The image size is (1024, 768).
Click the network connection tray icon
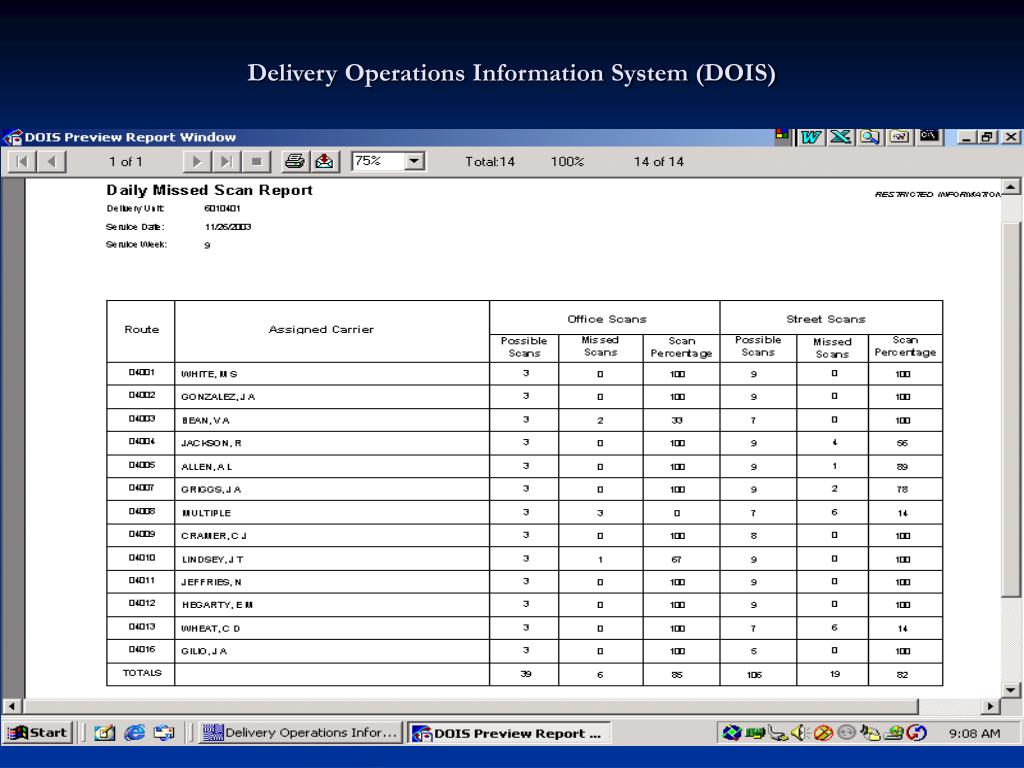(776, 733)
